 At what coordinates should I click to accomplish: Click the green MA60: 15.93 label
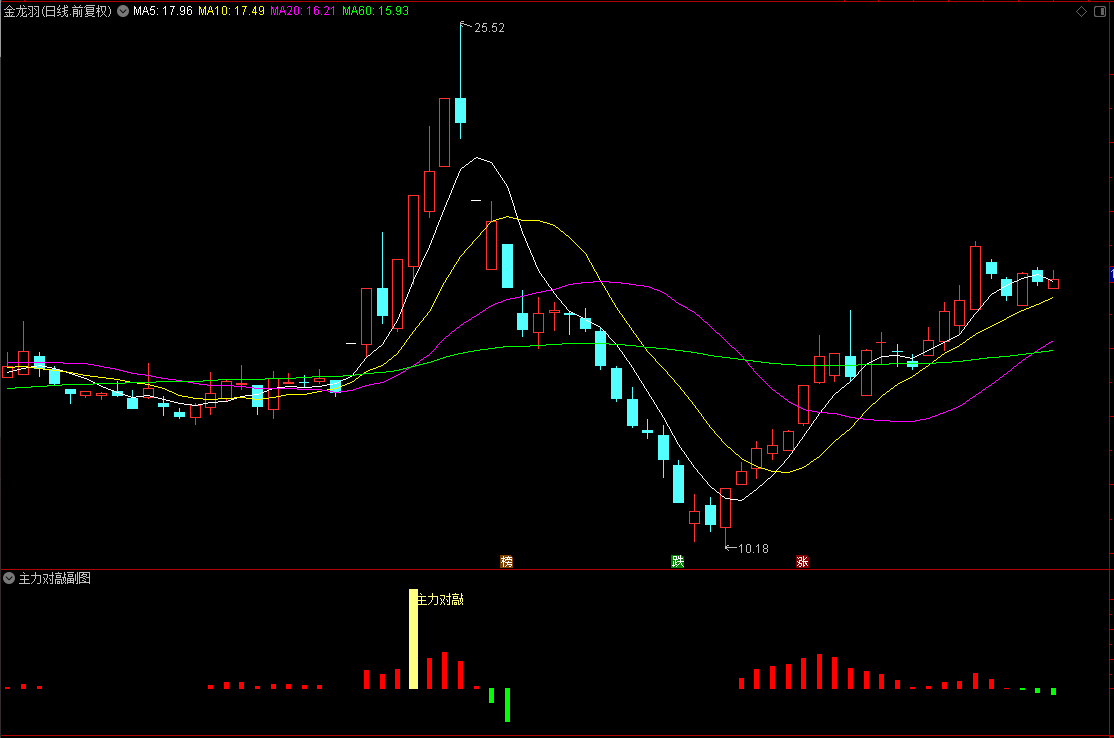(x=375, y=11)
